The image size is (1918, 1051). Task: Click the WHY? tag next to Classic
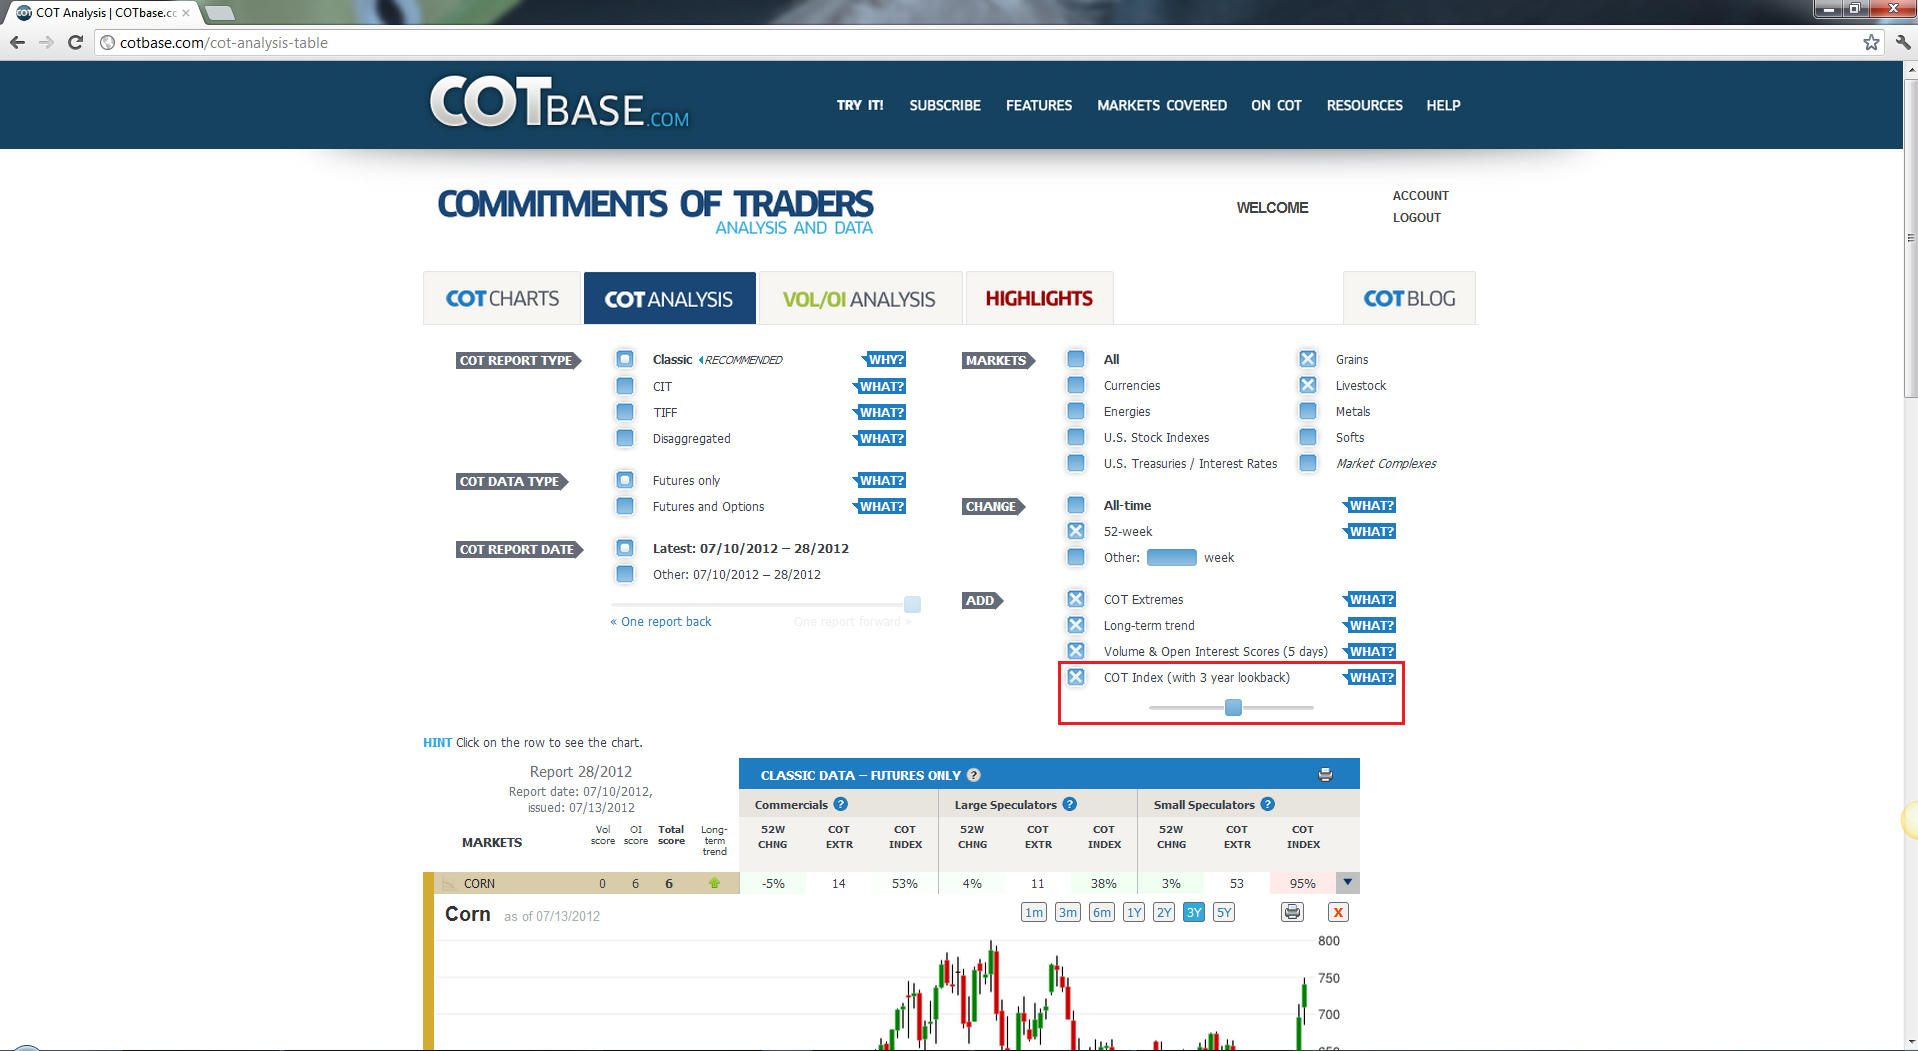[884, 360]
